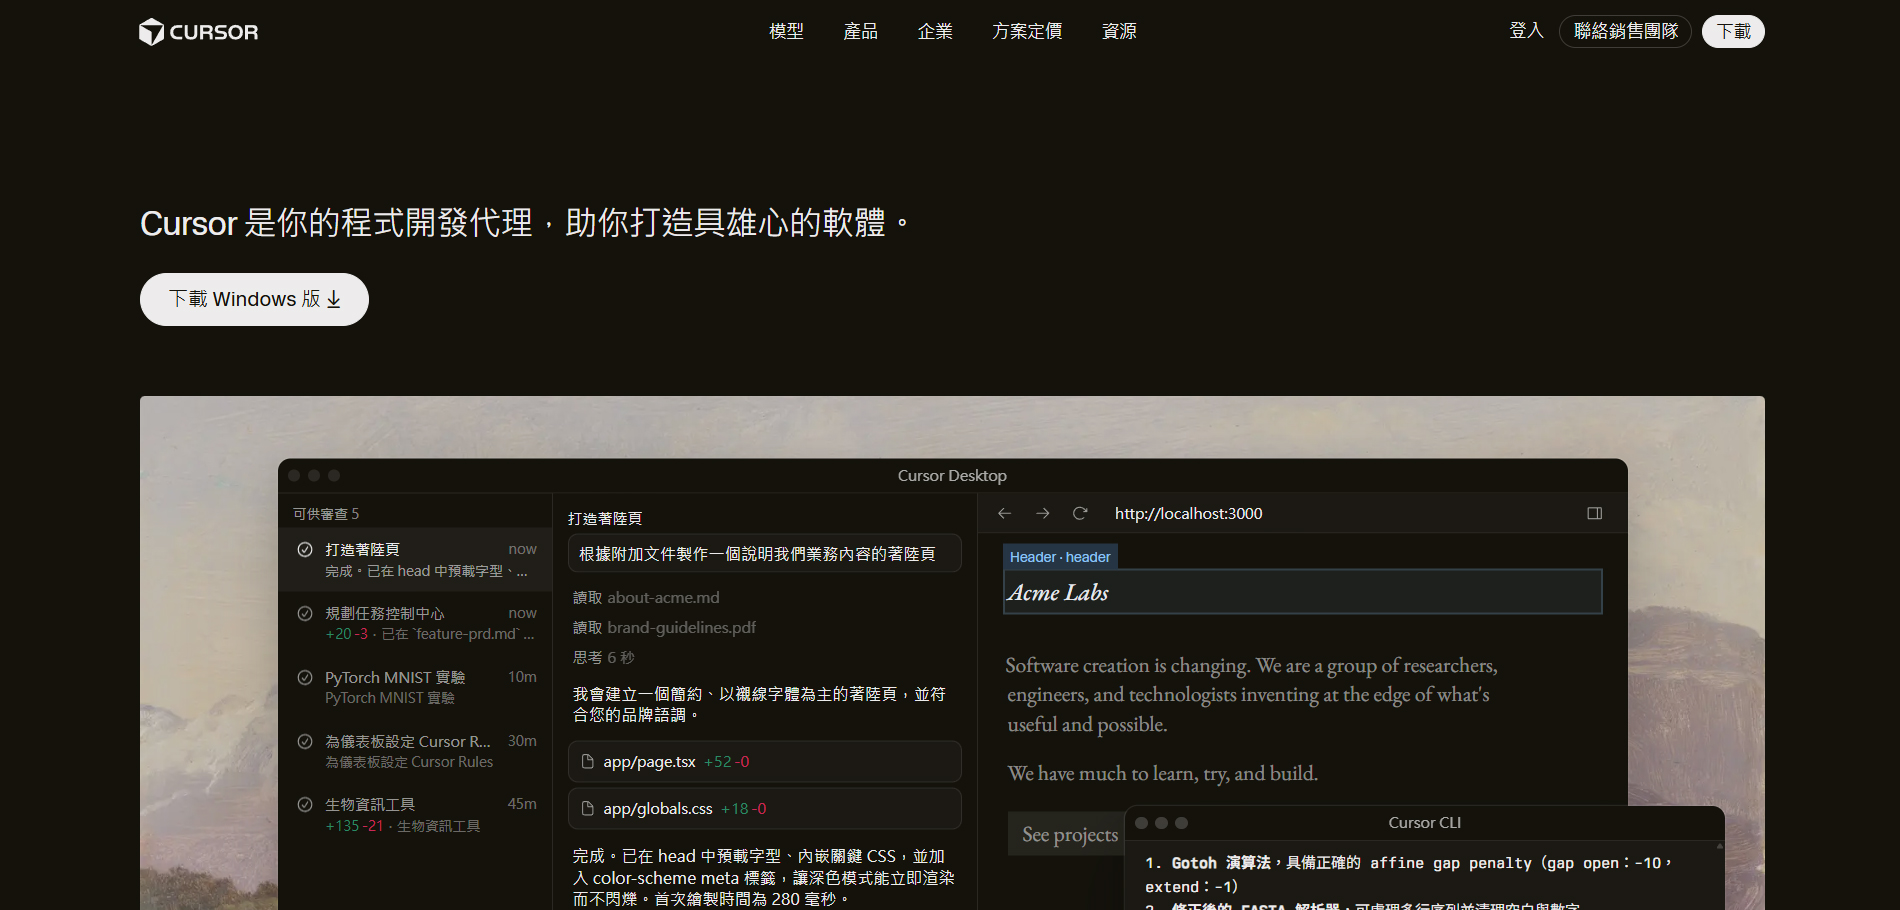Screen dimensions: 1900x910
Task: Open the 產品 navigation menu
Action: (860, 32)
